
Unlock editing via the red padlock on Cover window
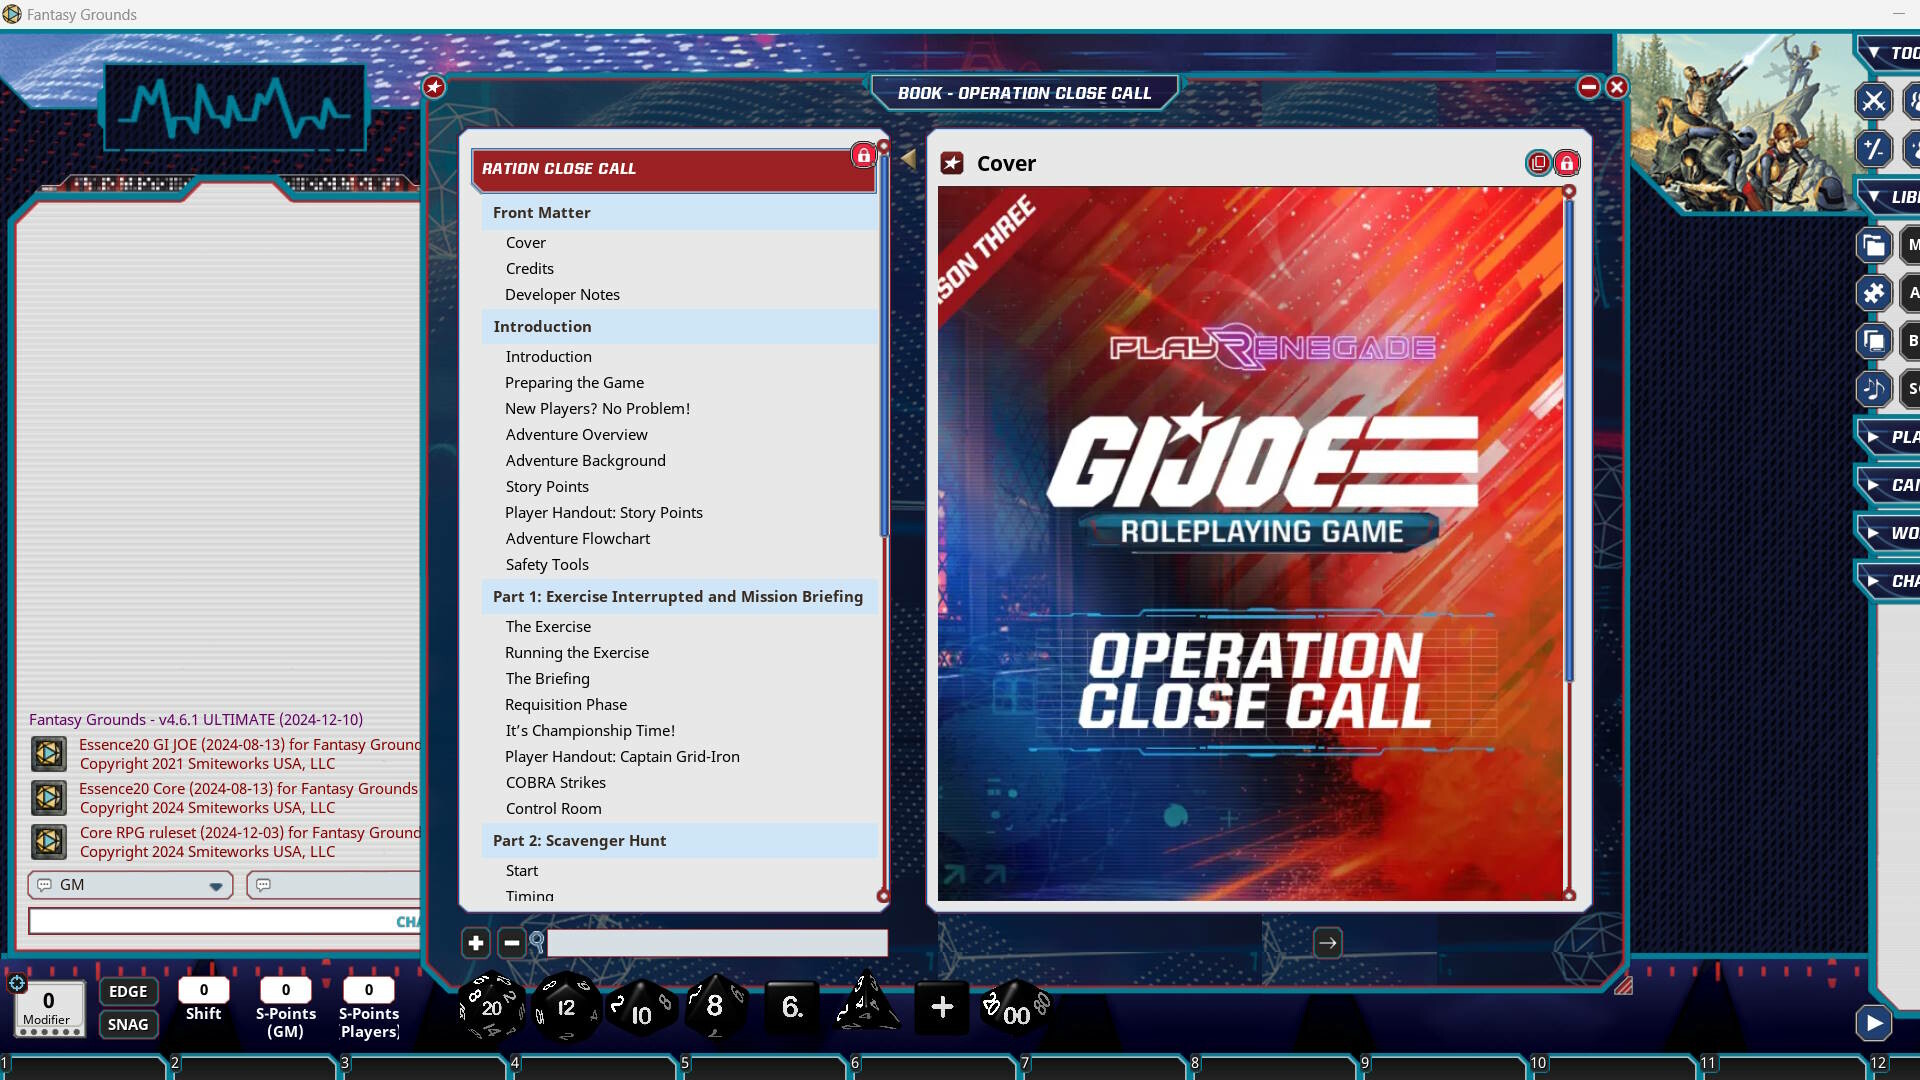pos(1566,163)
